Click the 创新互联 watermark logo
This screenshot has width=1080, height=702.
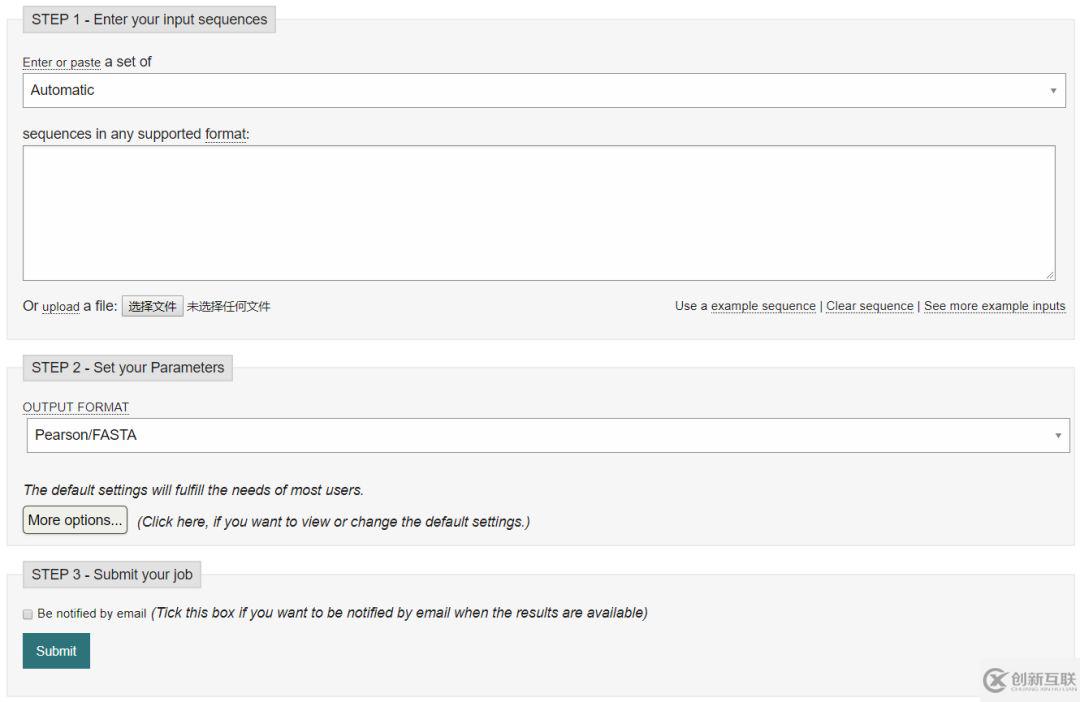point(1029,680)
